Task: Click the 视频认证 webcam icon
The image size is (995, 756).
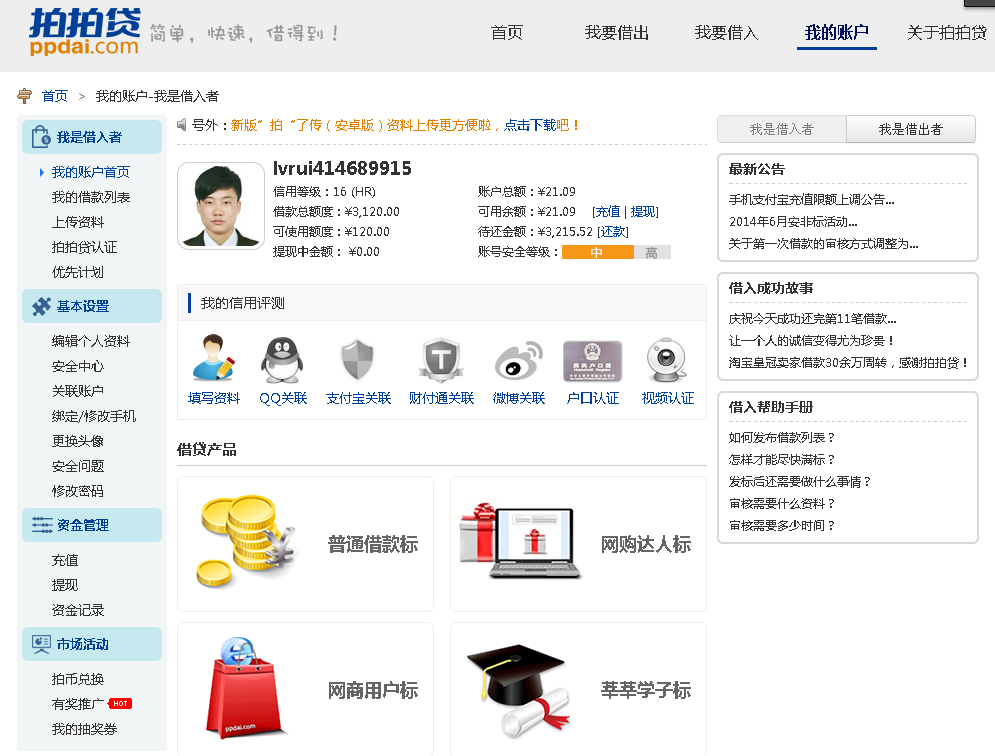Action: coord(667,360)
